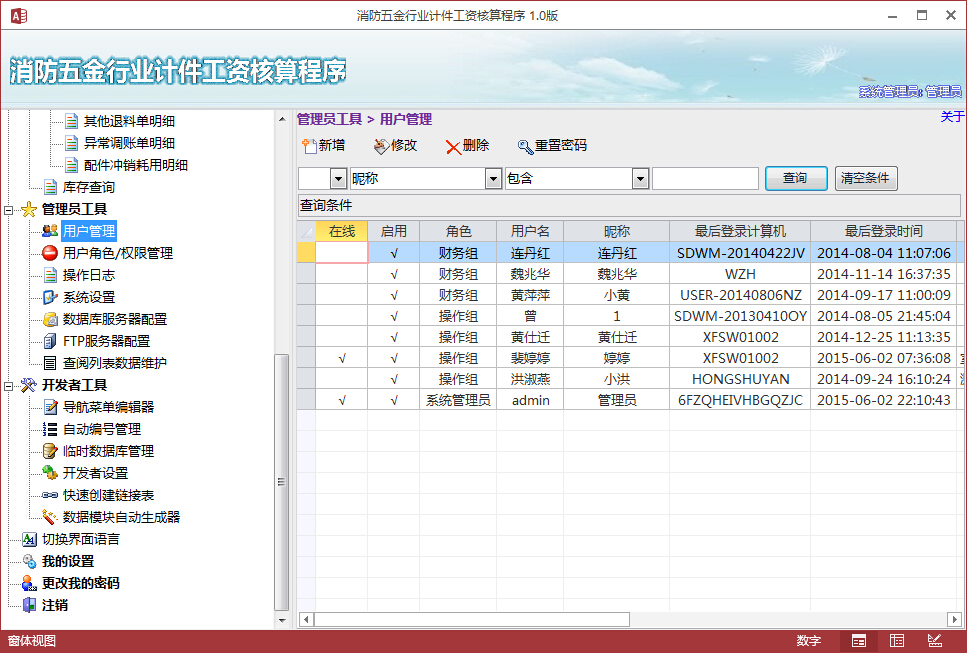Image resolution: width=967 pixels, height=653 pixels.
Task: Open 其他退料单明细 document icon
Action: click(x=72, y=121)
